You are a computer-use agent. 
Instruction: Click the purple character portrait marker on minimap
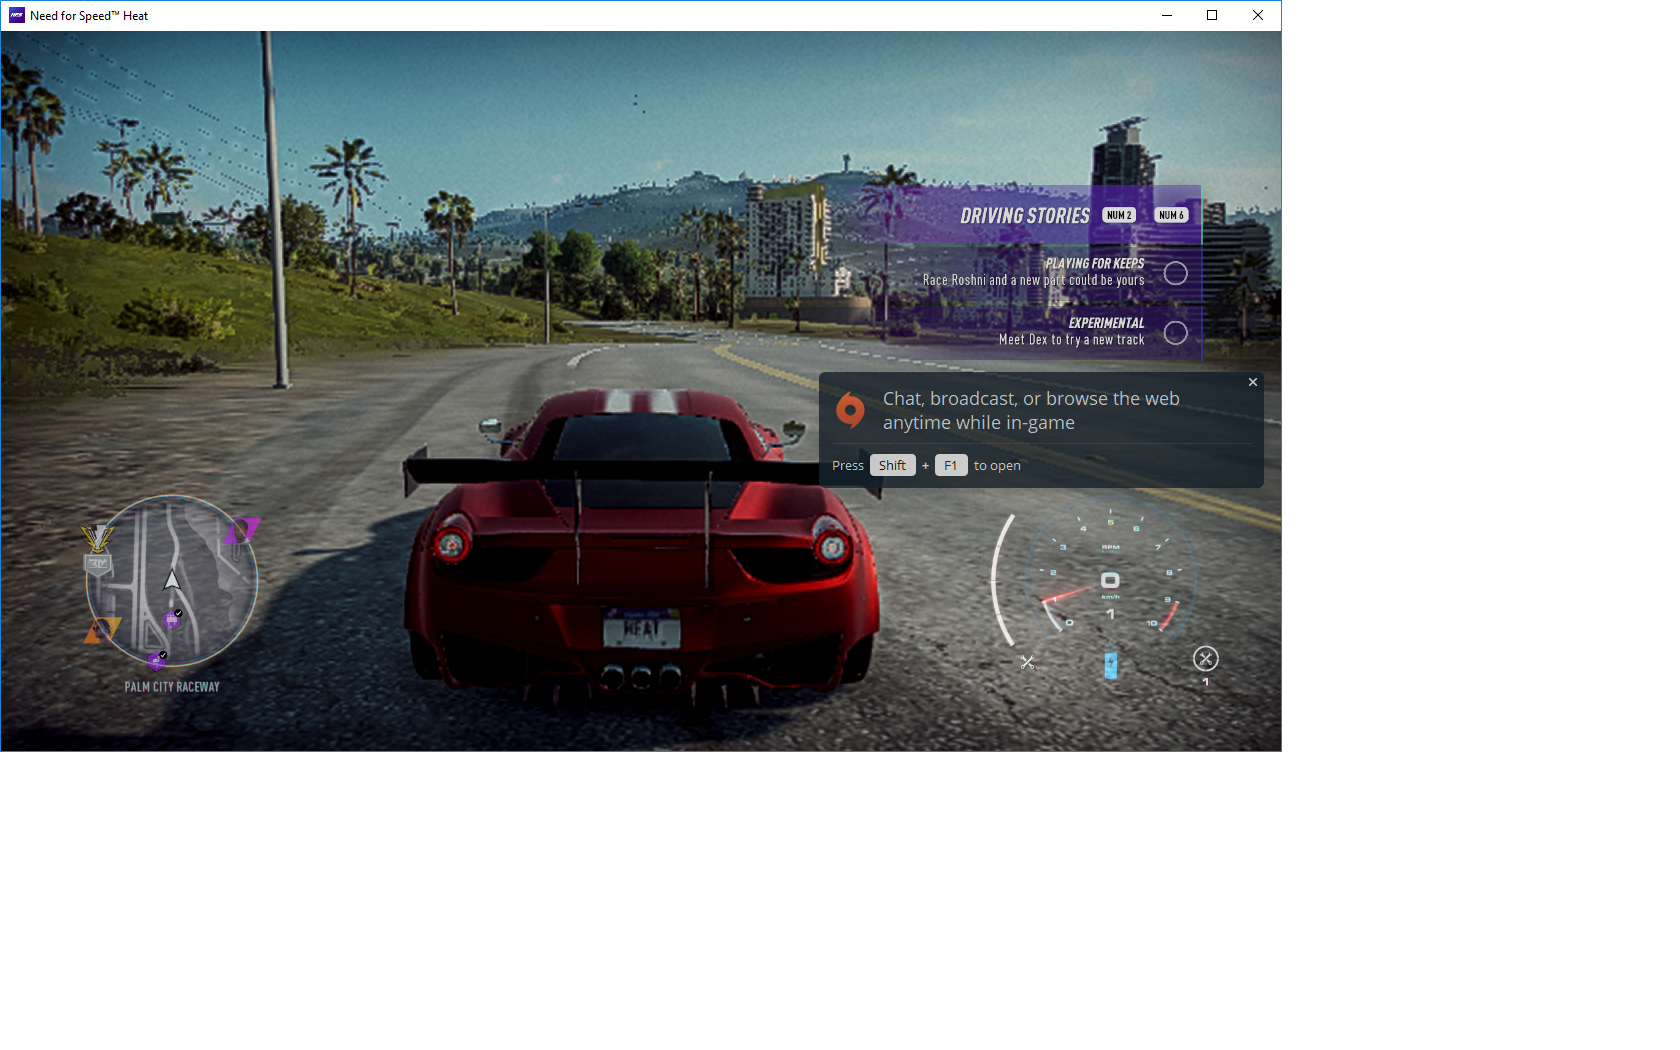(241, 530)
